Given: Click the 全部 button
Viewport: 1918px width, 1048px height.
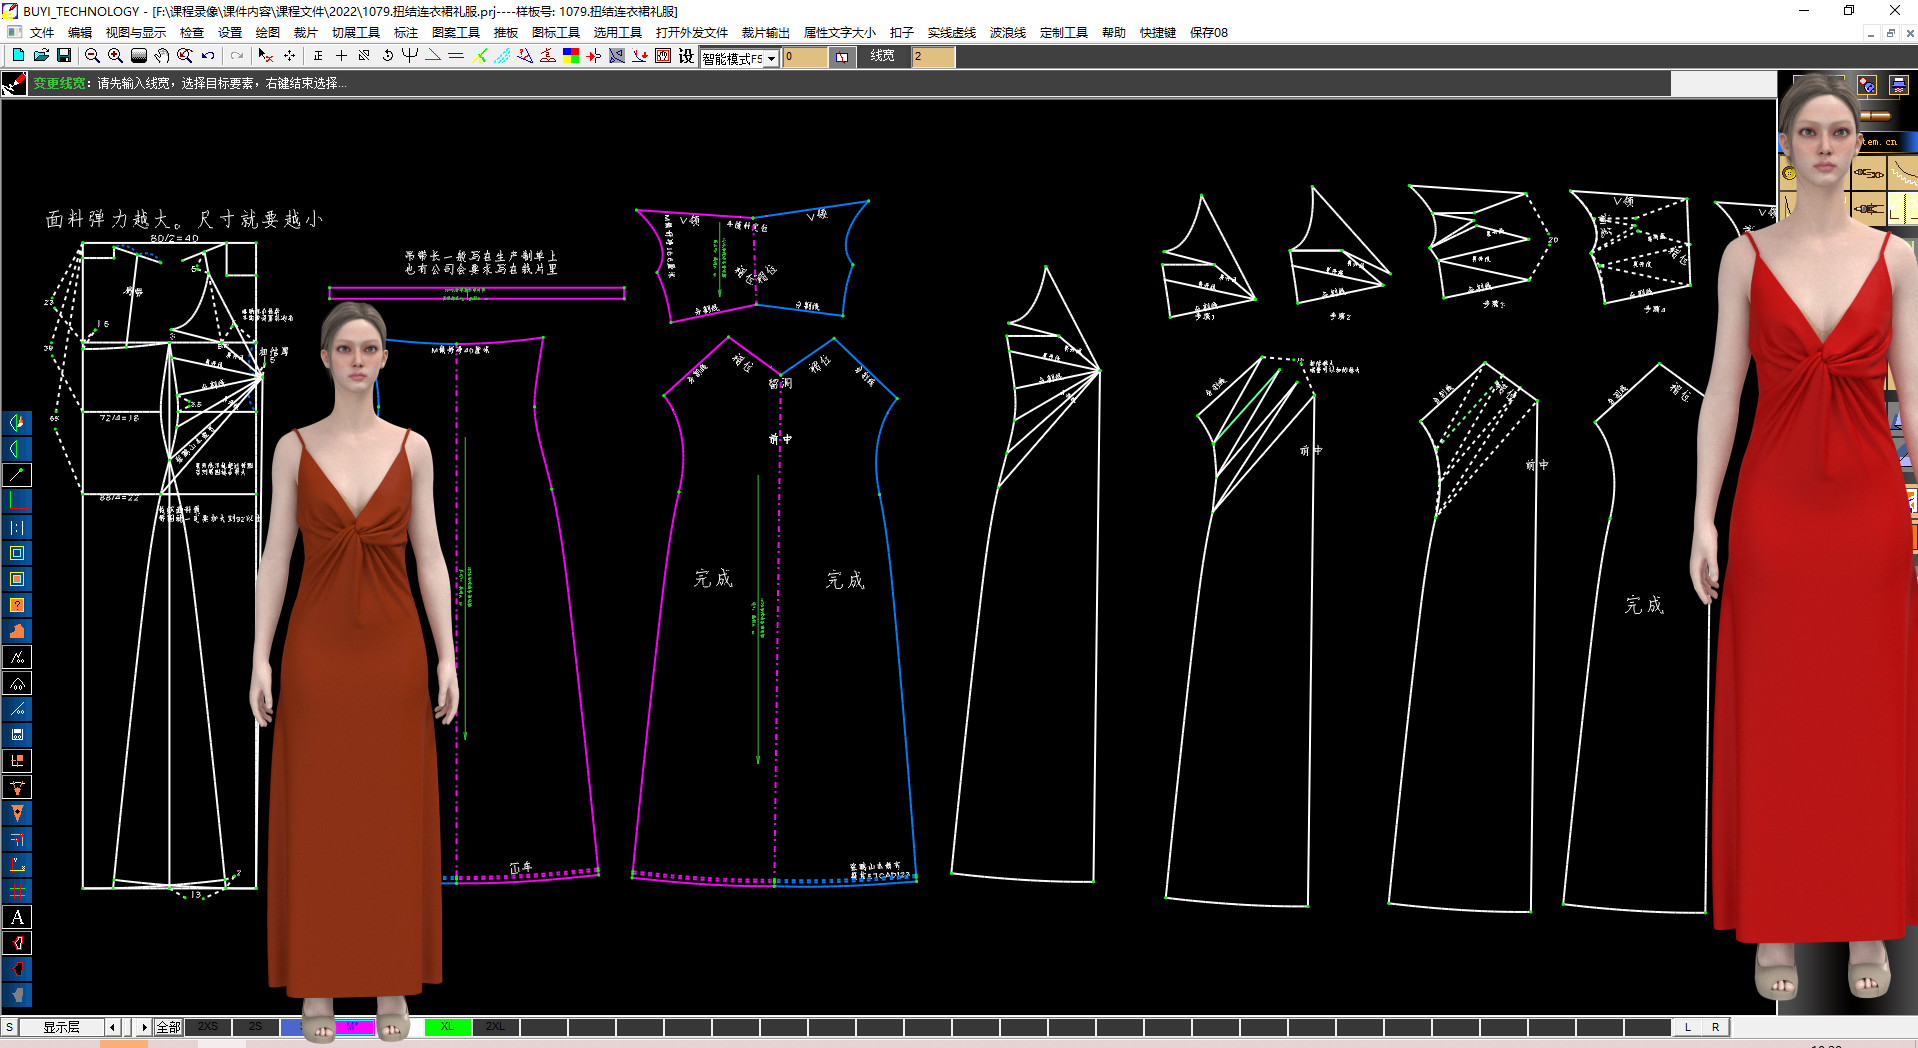Looking at the screenshot, I should point(168,1027).
